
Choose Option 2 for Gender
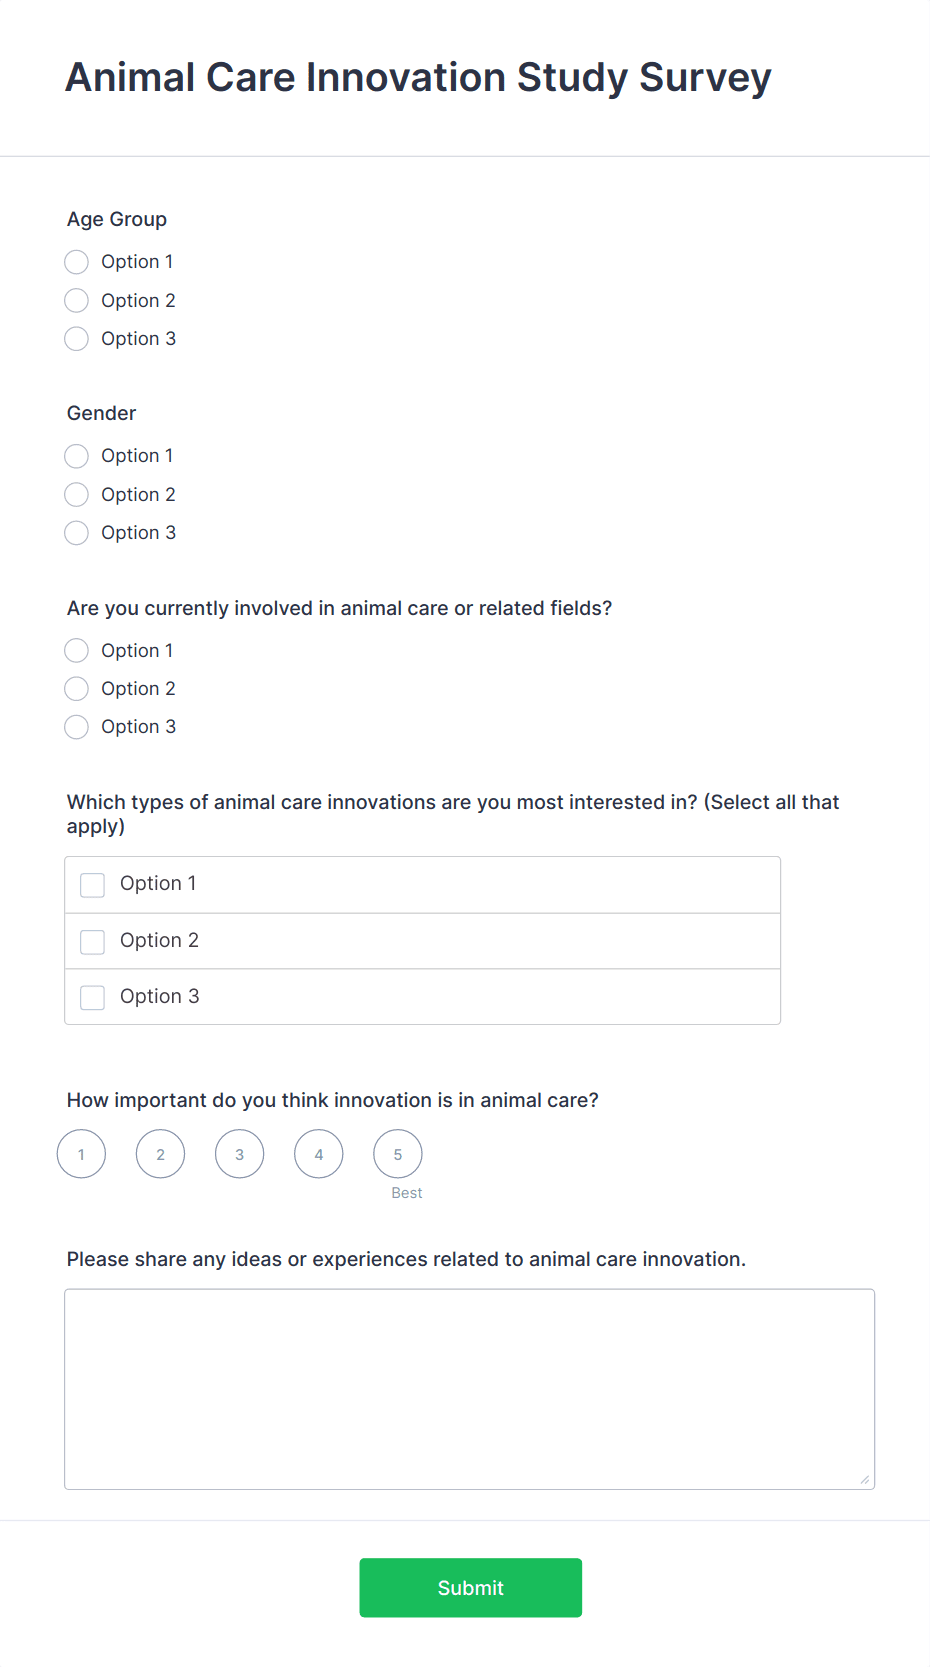click(x=77, y=494)
